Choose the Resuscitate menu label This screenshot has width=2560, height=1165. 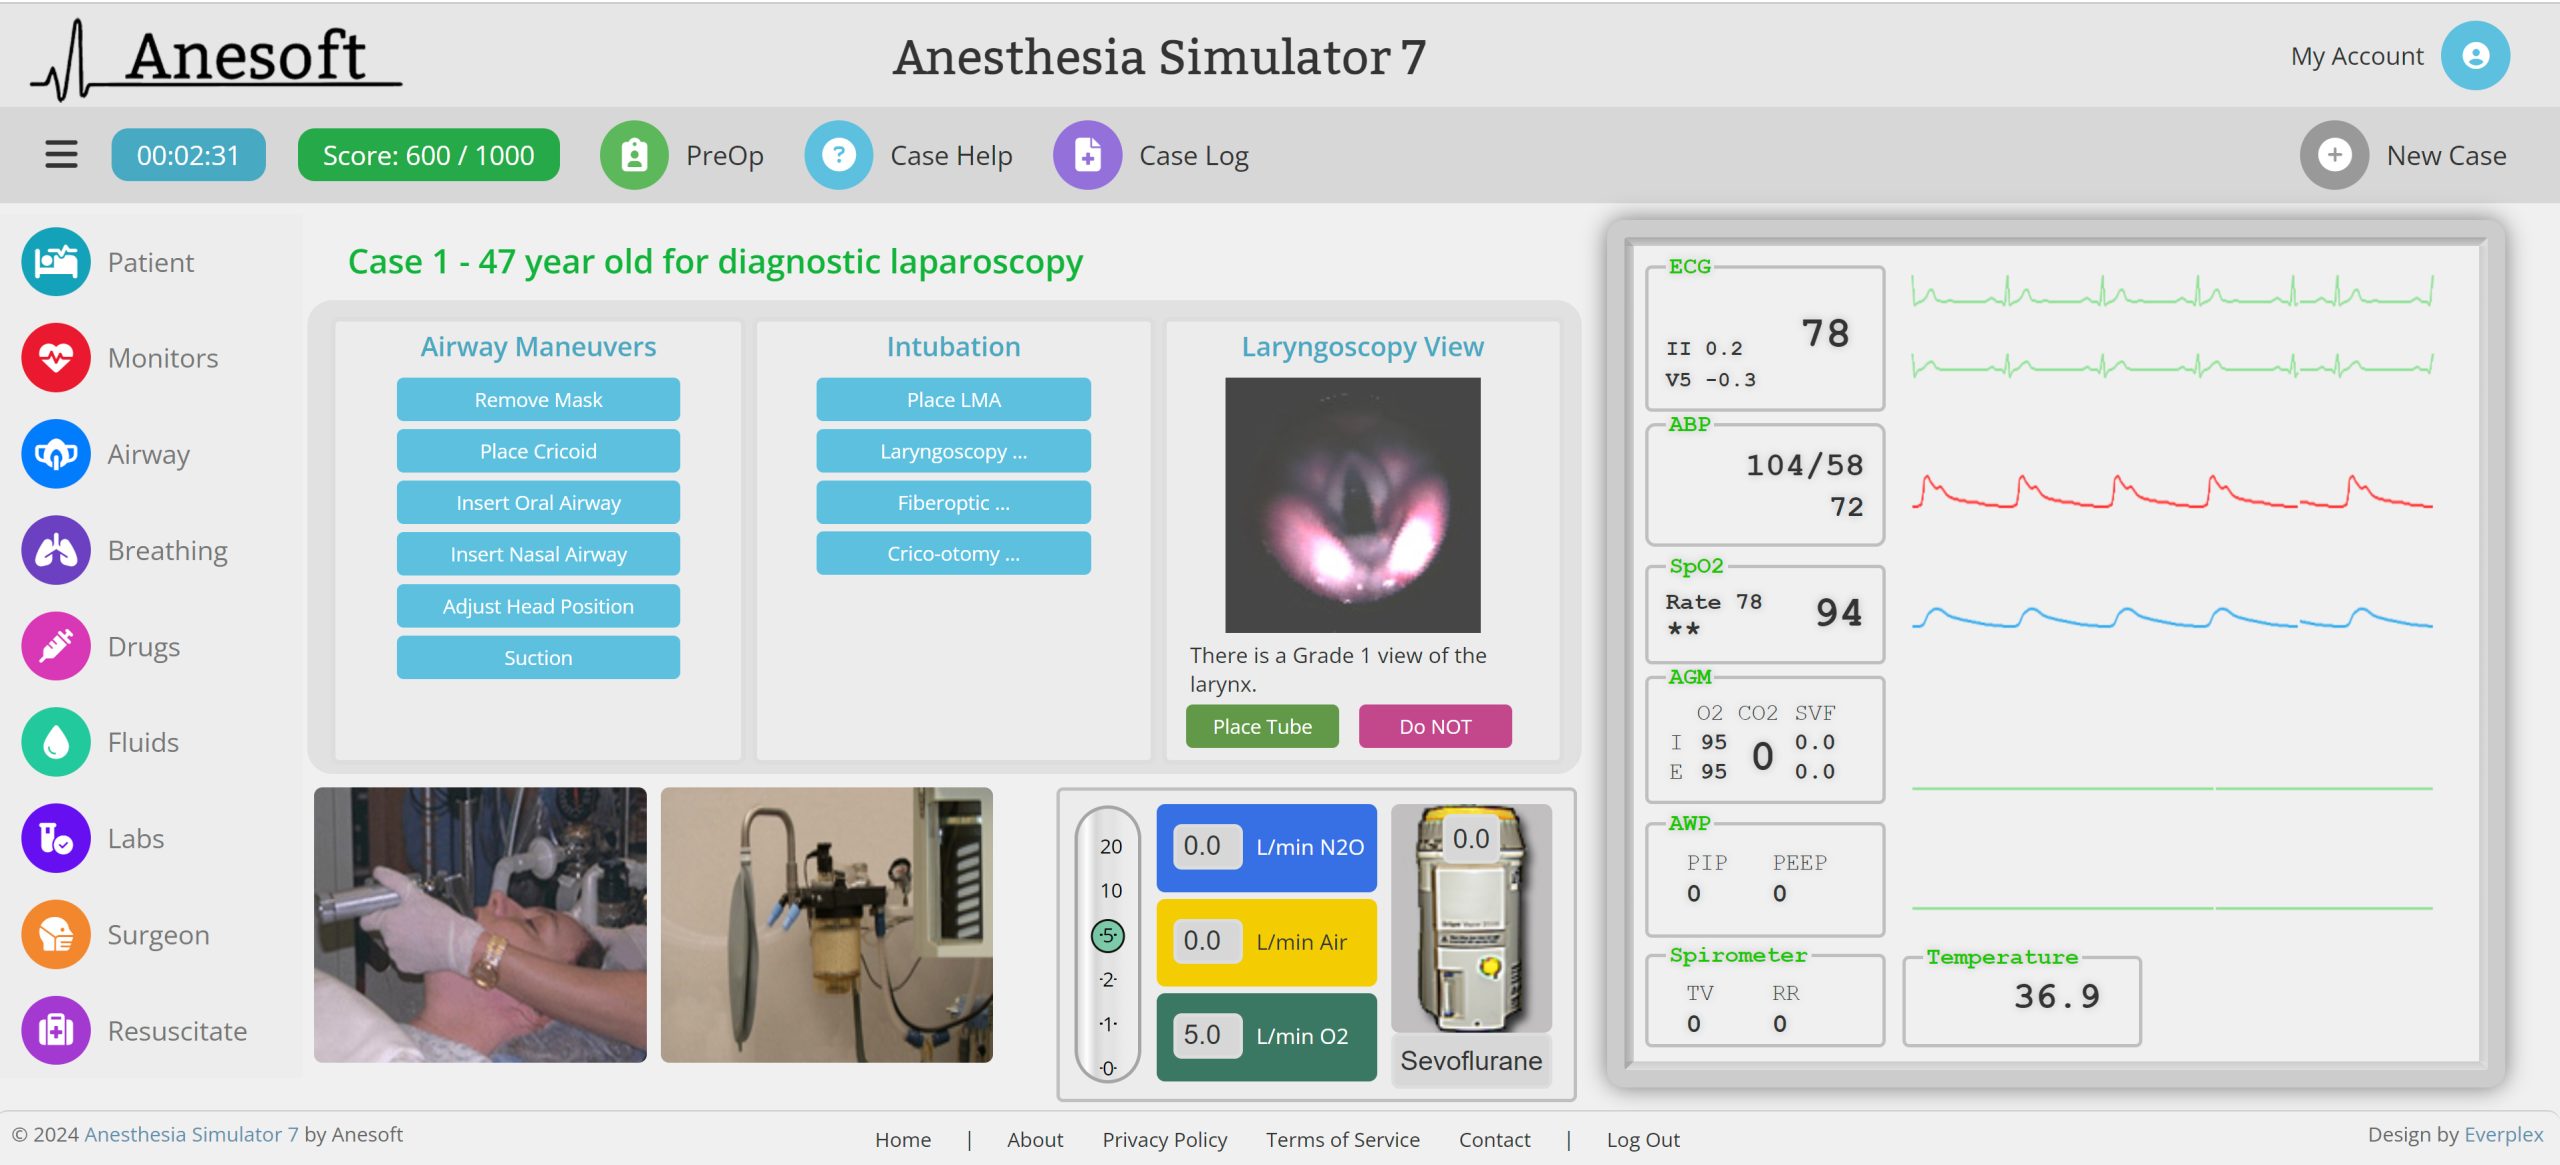177,1031
